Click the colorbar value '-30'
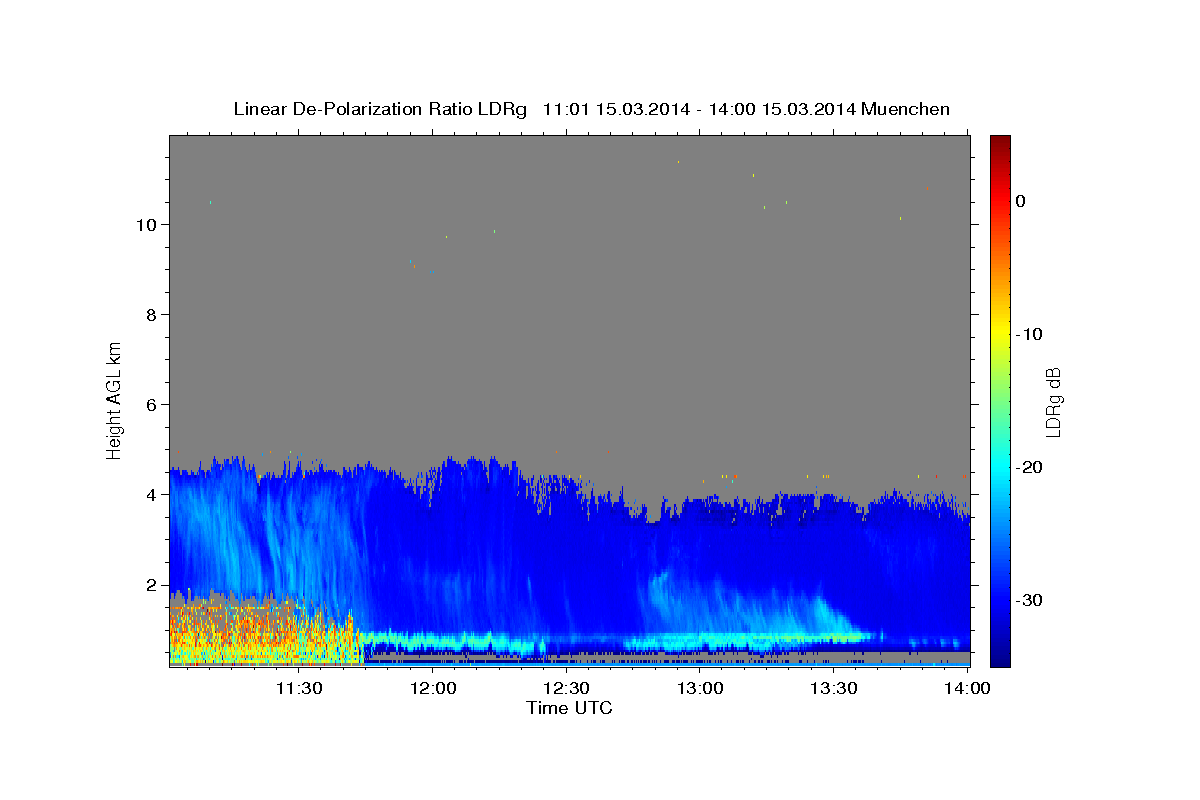 click(1029, 600)
